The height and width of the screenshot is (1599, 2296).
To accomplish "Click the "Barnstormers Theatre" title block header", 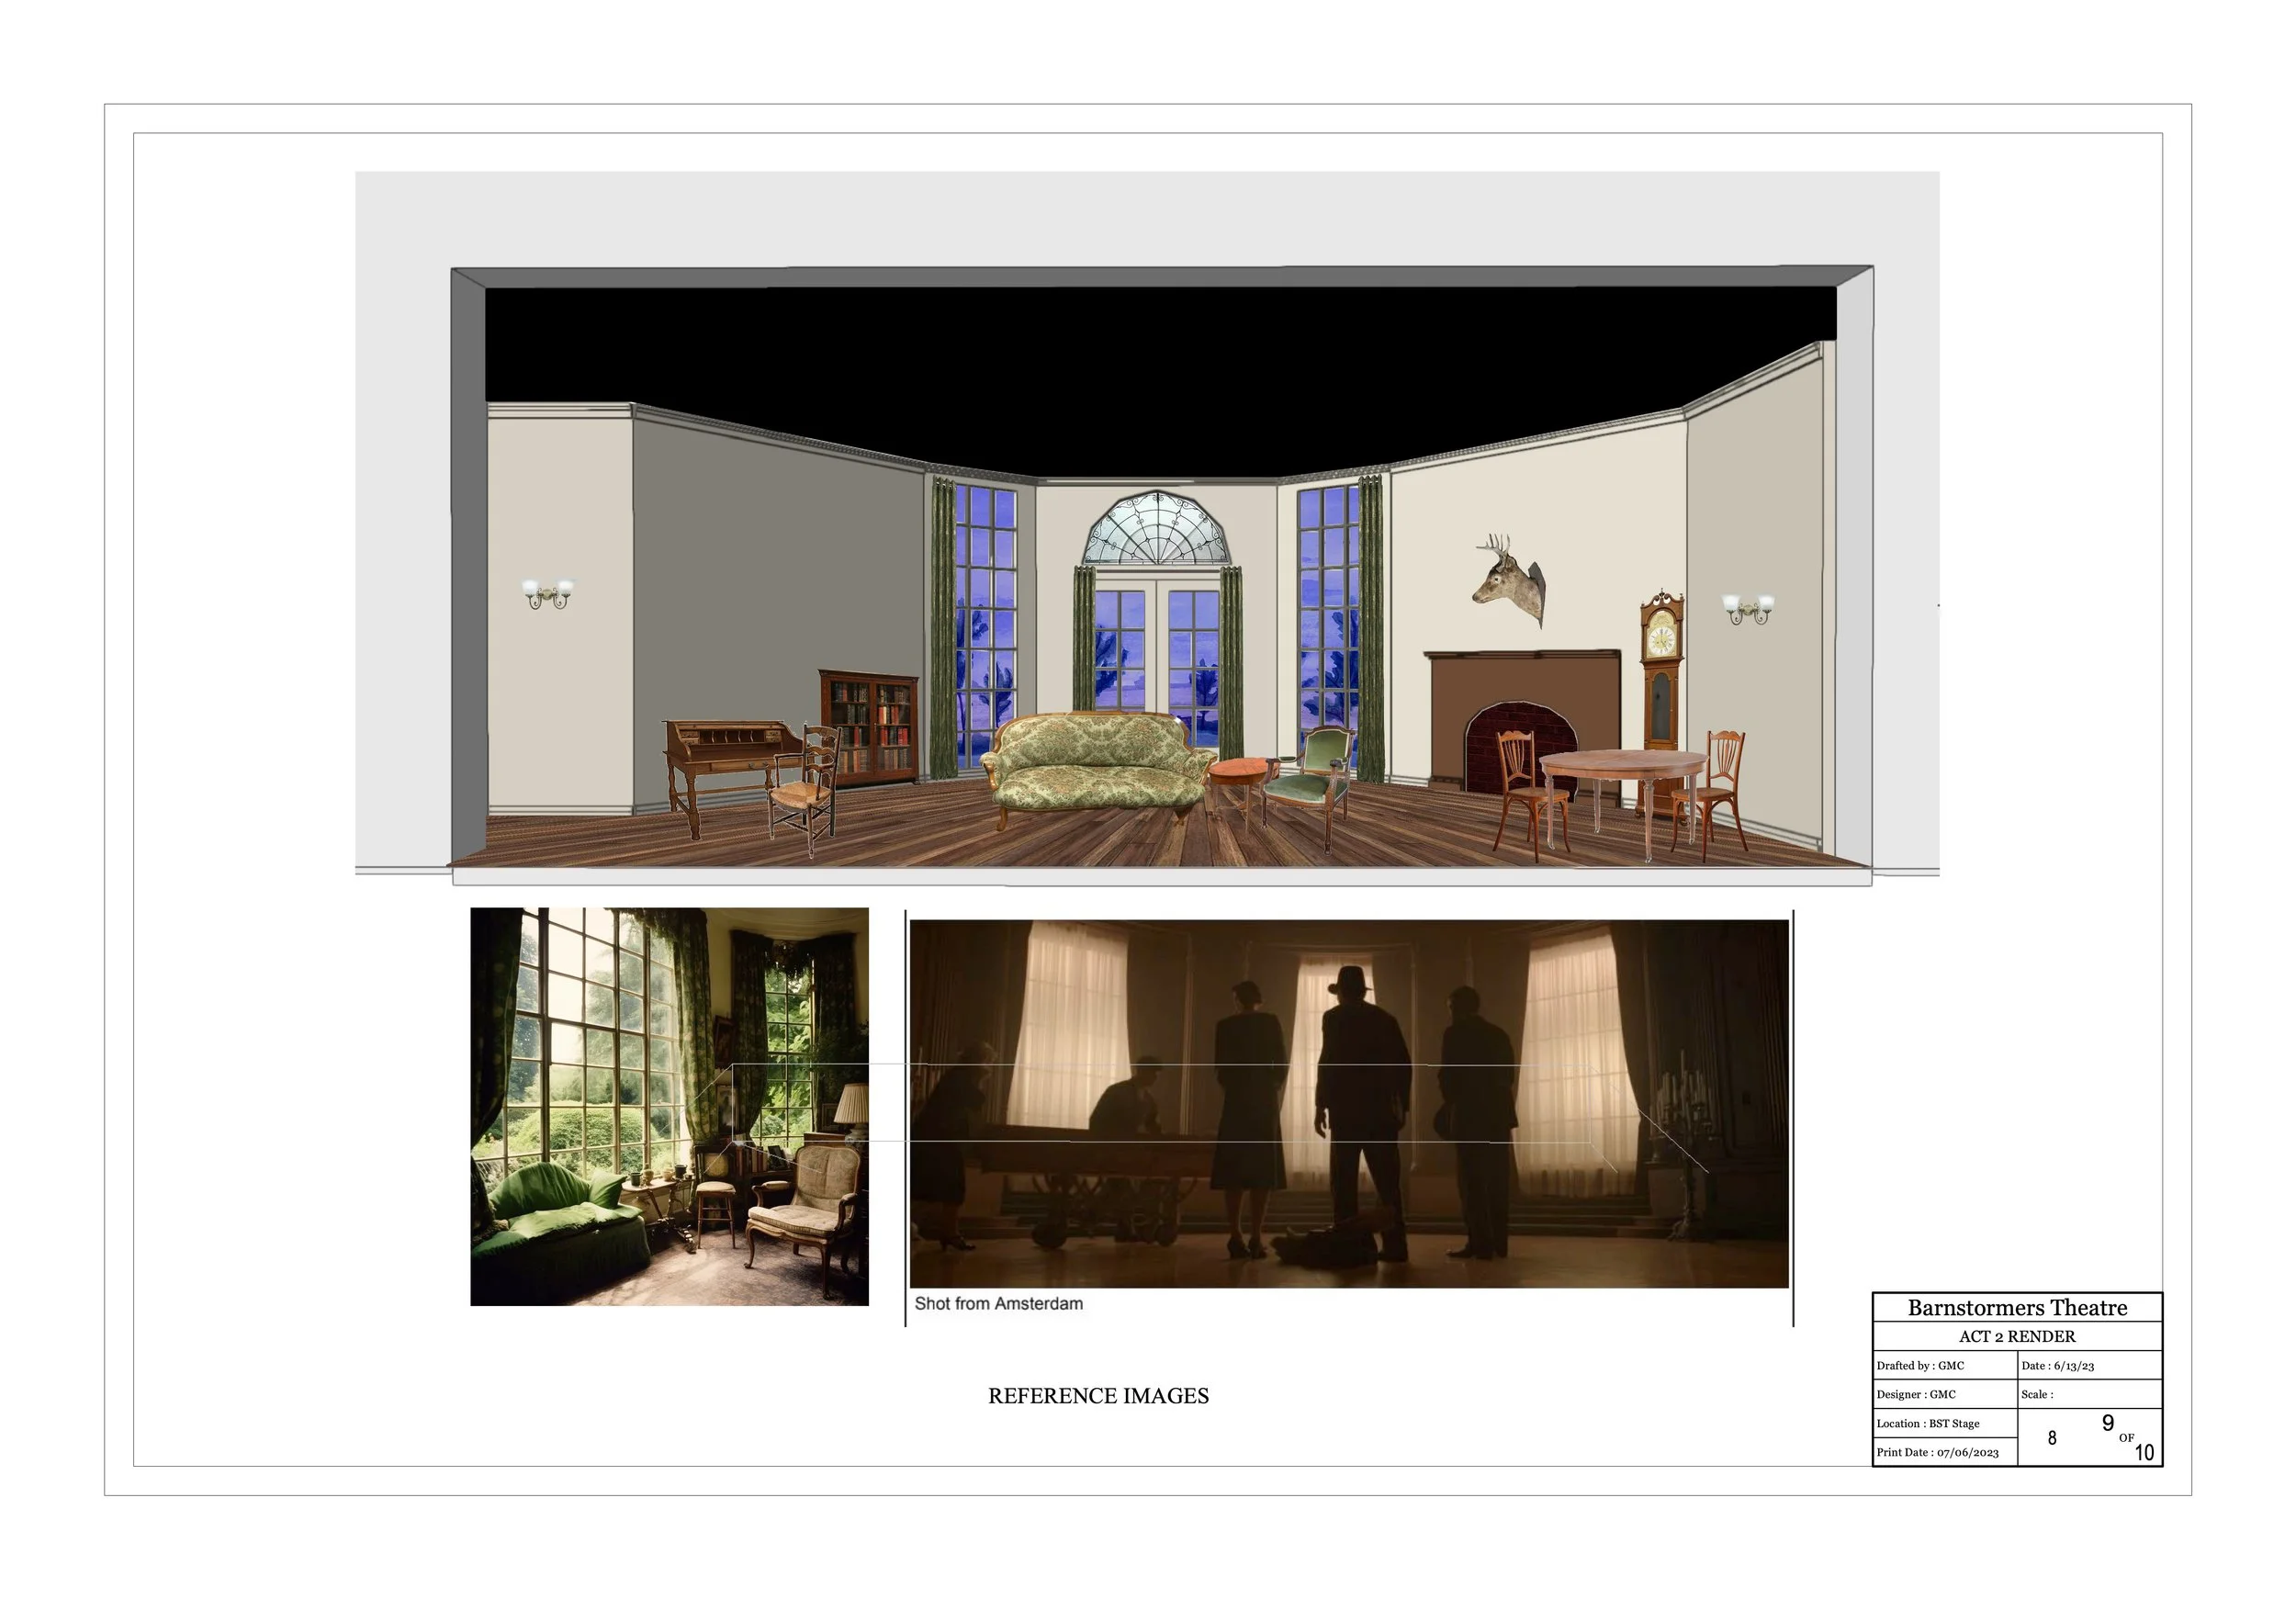I will [x=2016, y=1308].
